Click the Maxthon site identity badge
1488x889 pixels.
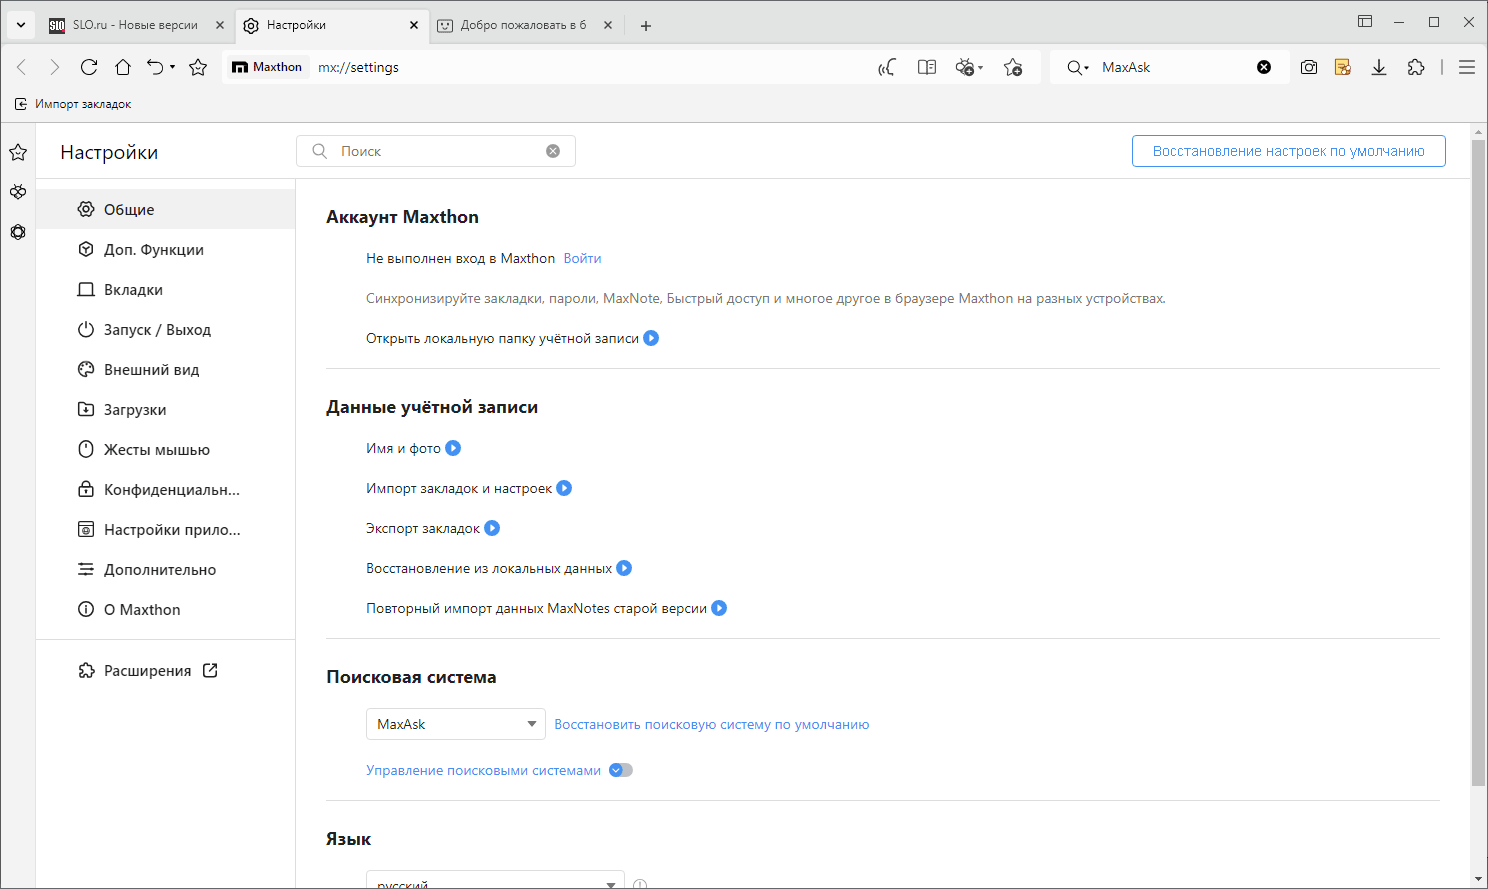[x=267, y=67]
